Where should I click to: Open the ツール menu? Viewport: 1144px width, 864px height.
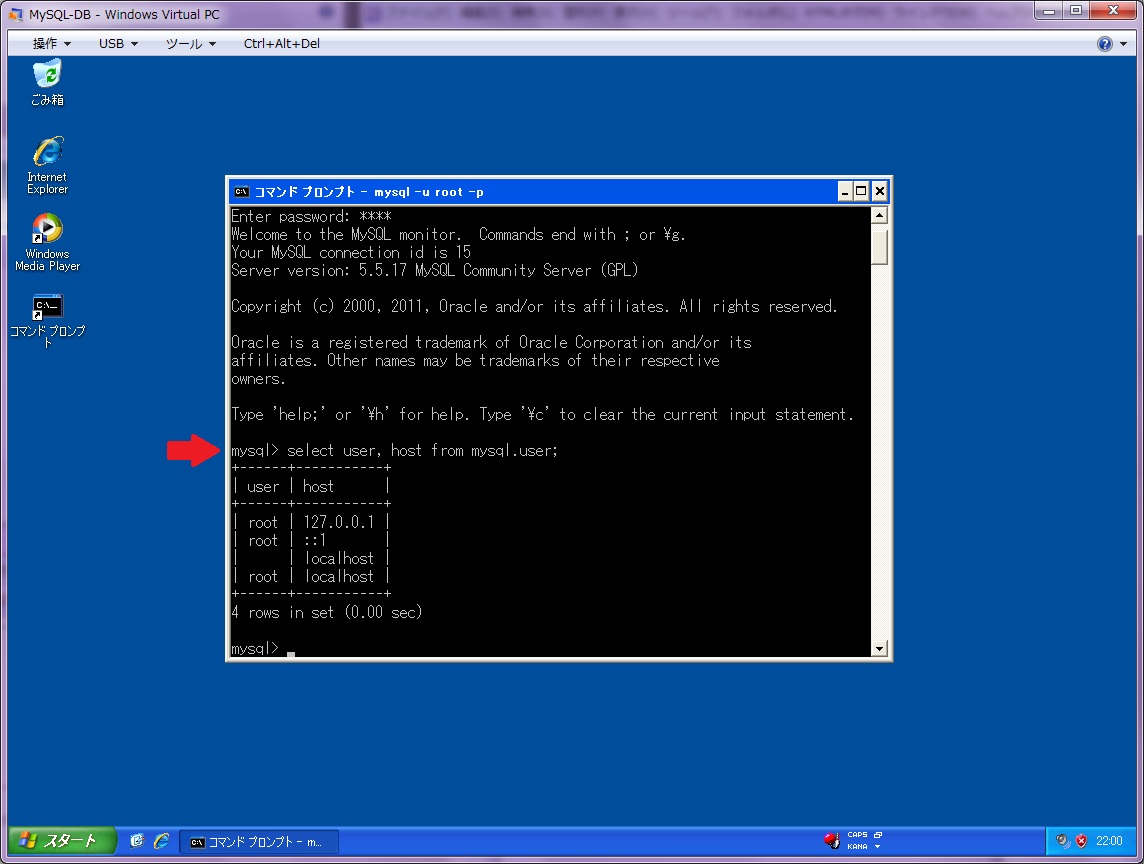pyautogui.click(x=190, y=44)
